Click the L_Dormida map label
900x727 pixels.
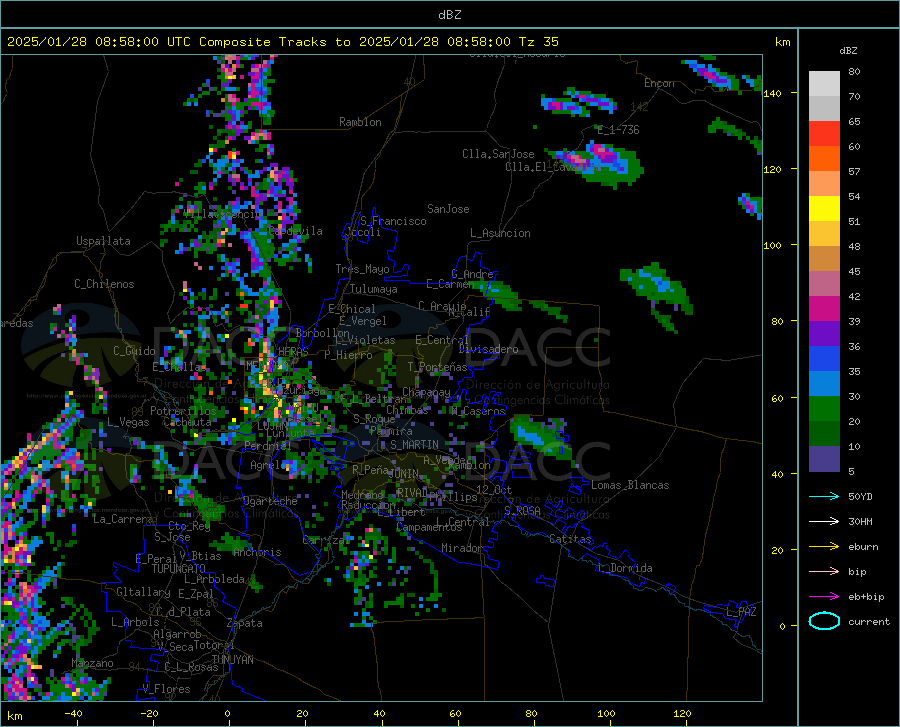[624, 568]
